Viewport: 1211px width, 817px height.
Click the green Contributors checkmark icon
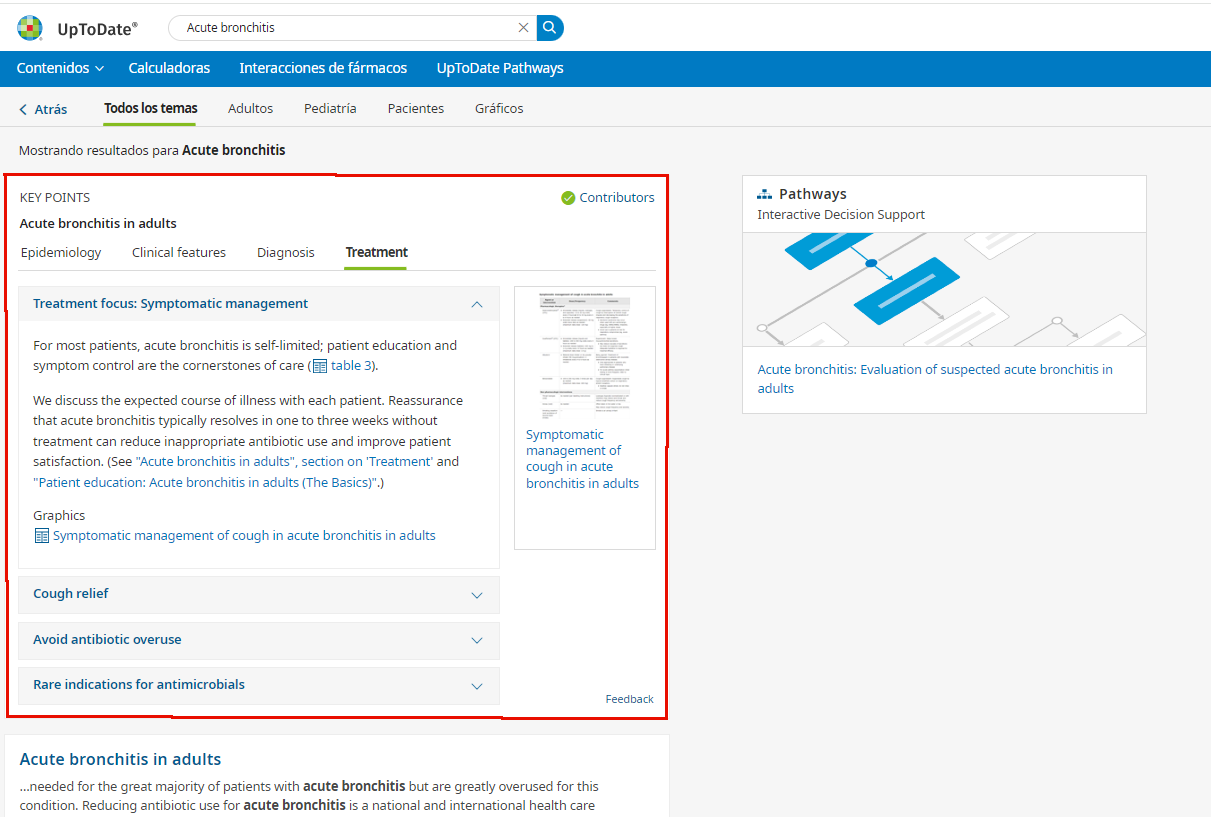pos(568,198)
